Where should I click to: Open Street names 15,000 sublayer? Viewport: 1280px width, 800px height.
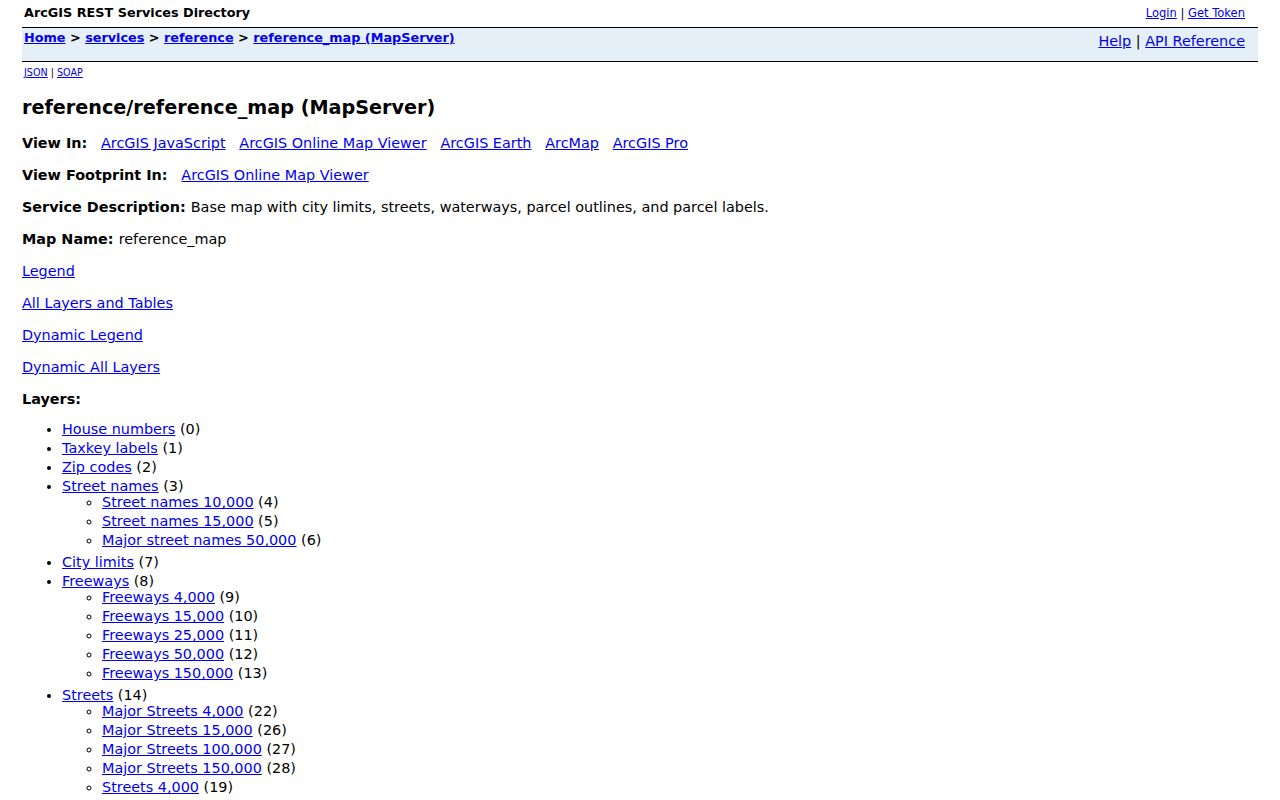[x=178, y=521]
